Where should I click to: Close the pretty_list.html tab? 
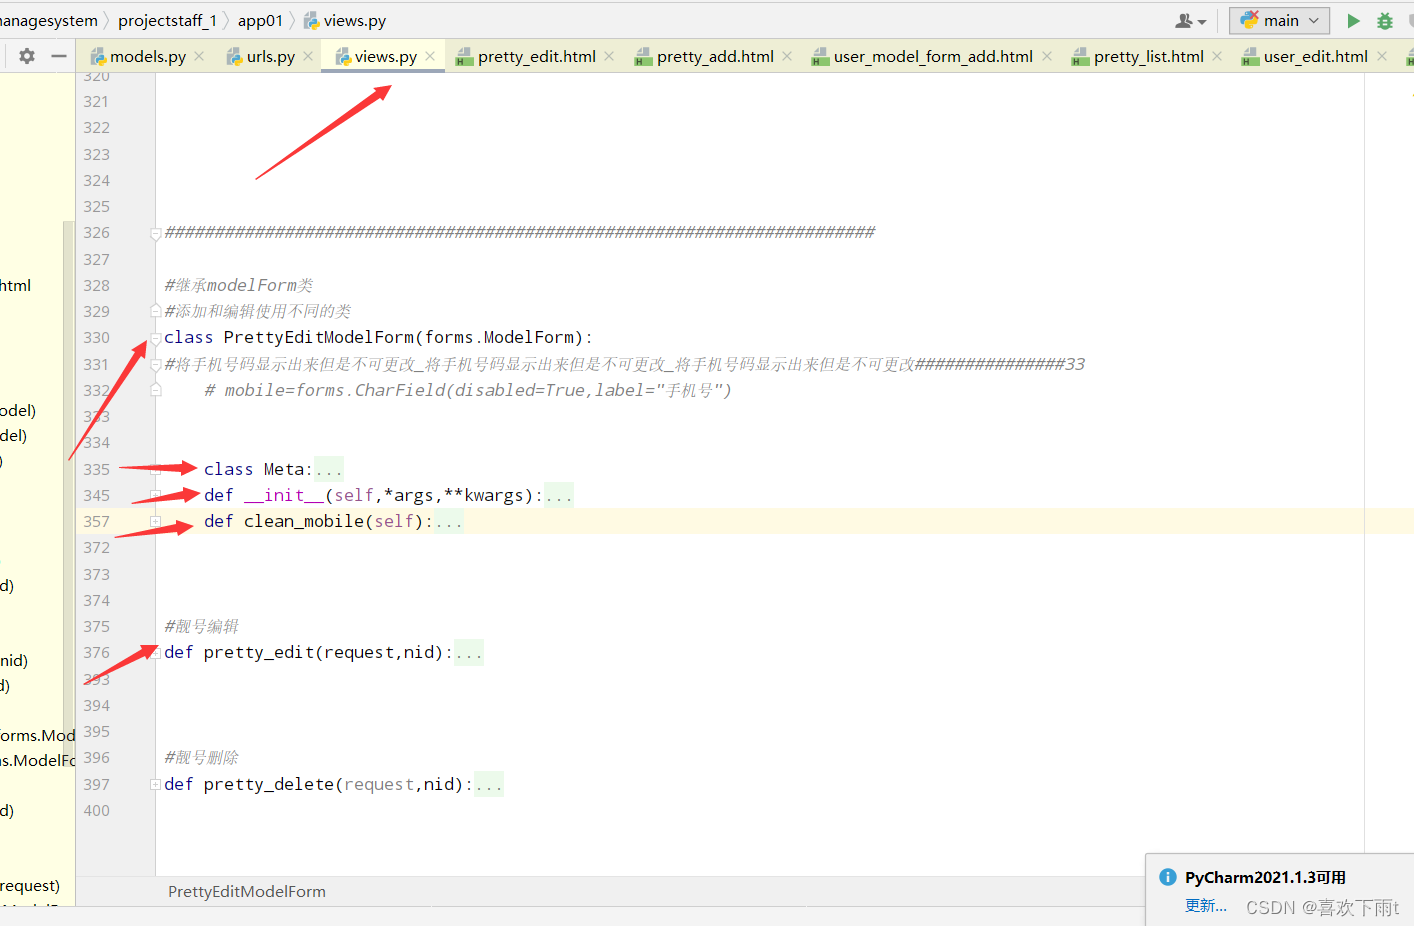pos(1217,56)
